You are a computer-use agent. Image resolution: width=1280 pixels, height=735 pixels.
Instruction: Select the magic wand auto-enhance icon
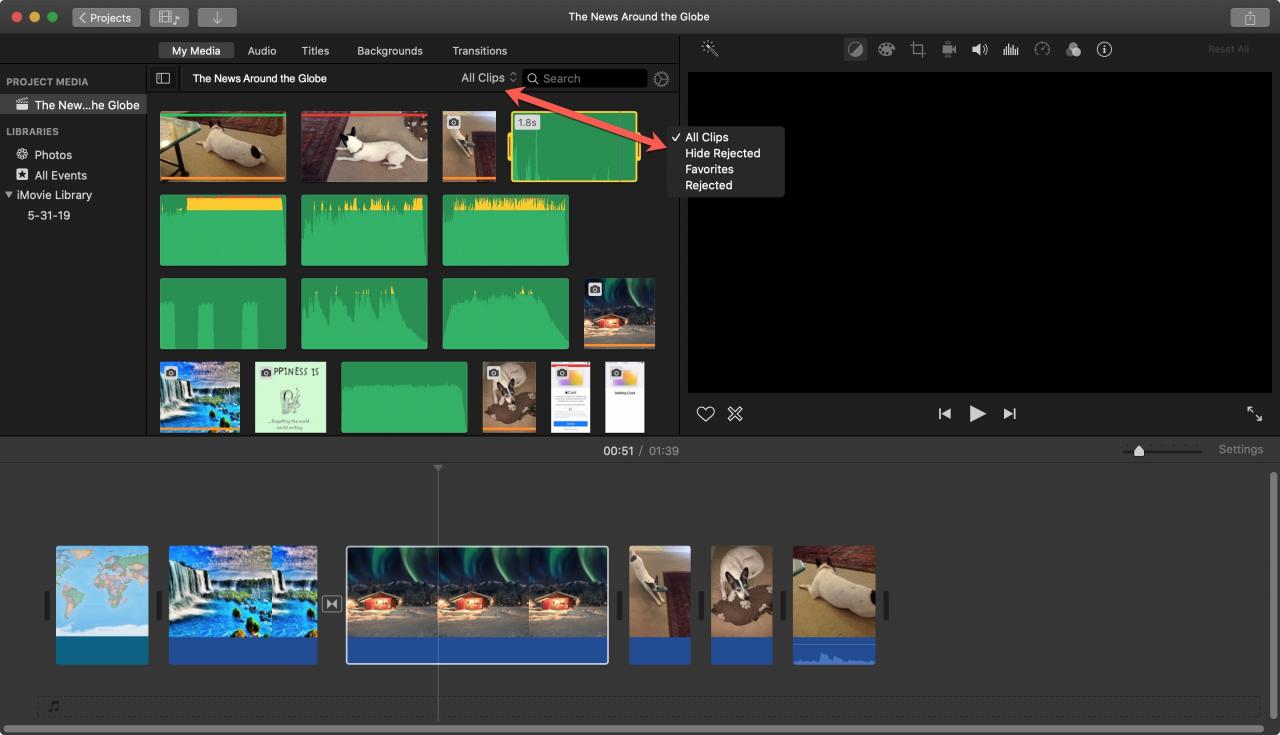(x=710, y=48)
